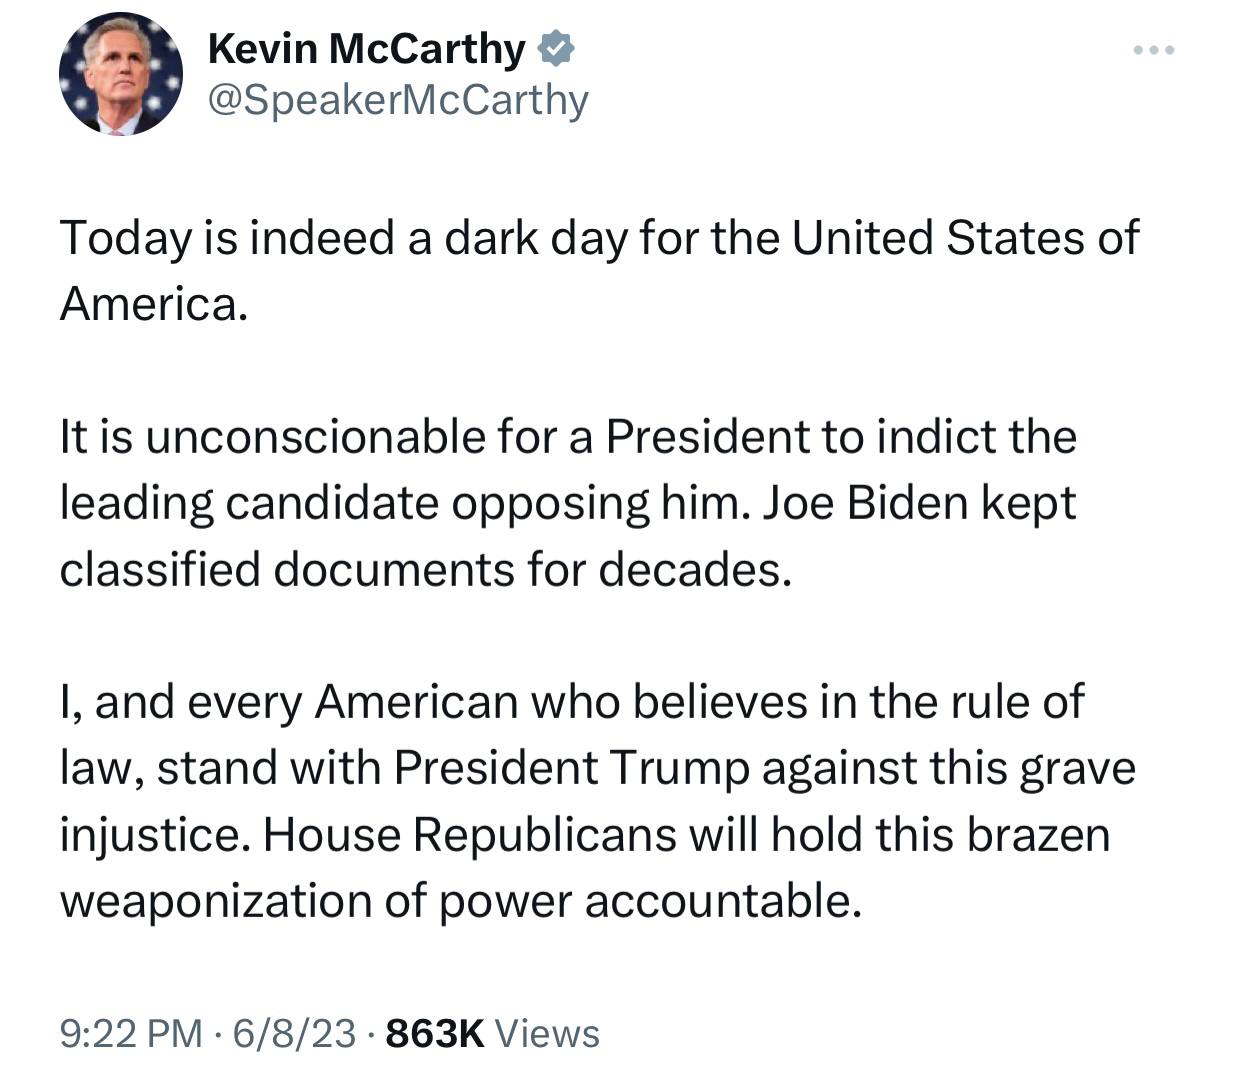The height and width of the screenshot is (1092, 1241).
Task: Click the Views label beside the count
Action: tap(547, 1033)
